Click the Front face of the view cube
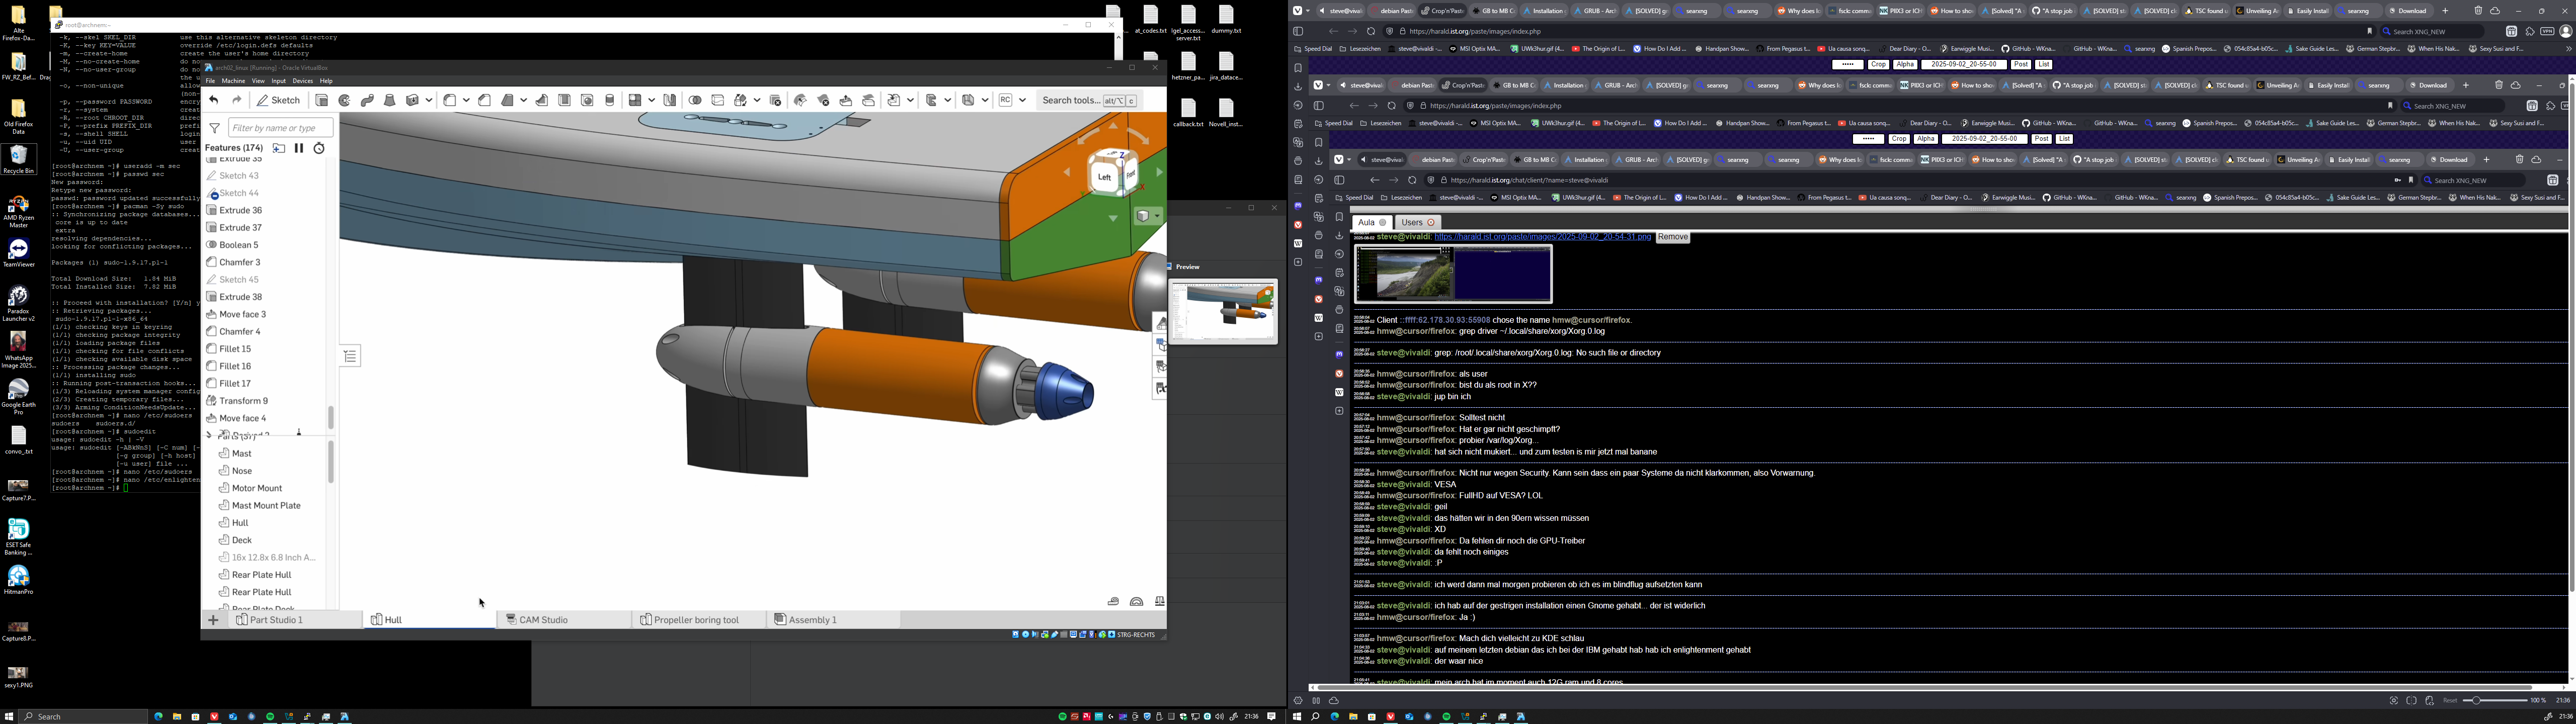 click(1130, 174)
